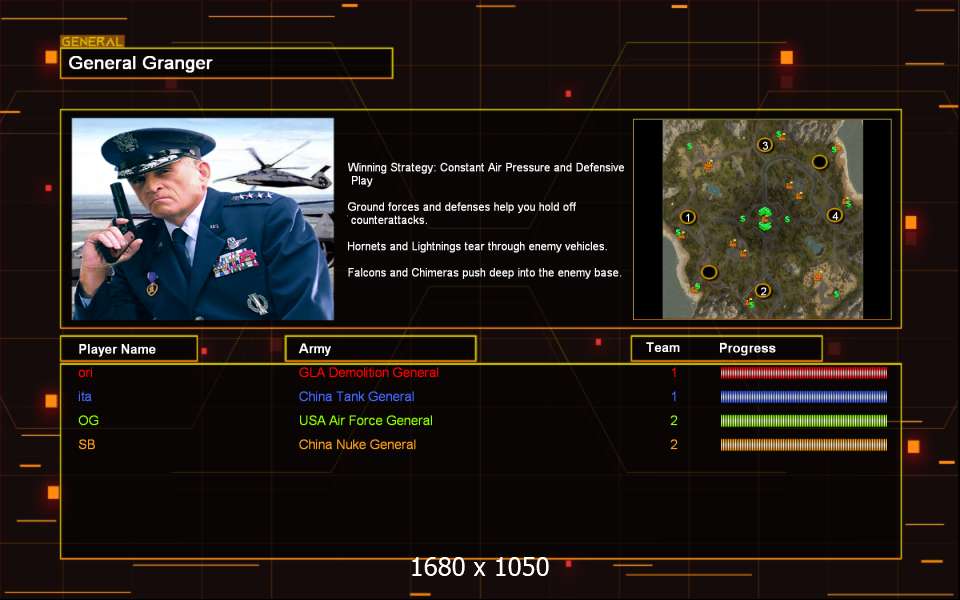Screen dimensions: 960x600
Task: Click the yellow GENERAL label tag
Action: (x=92, y=42)
